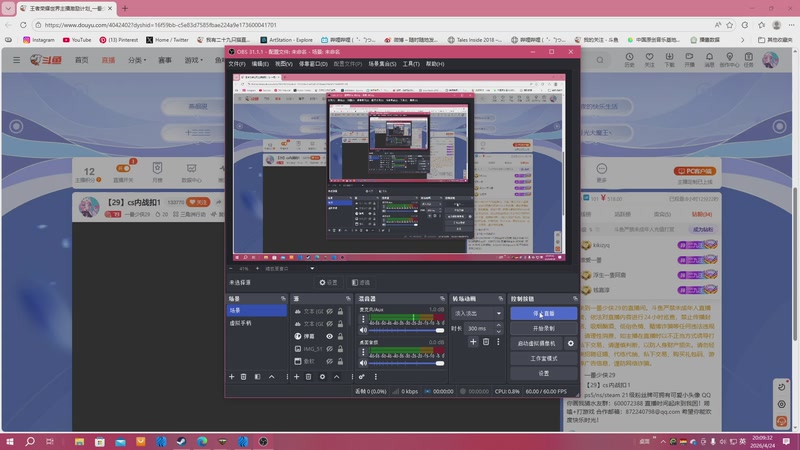Open advanced audio properties gears icon
This screenshot has height=450, width=800.
[362, 377]
